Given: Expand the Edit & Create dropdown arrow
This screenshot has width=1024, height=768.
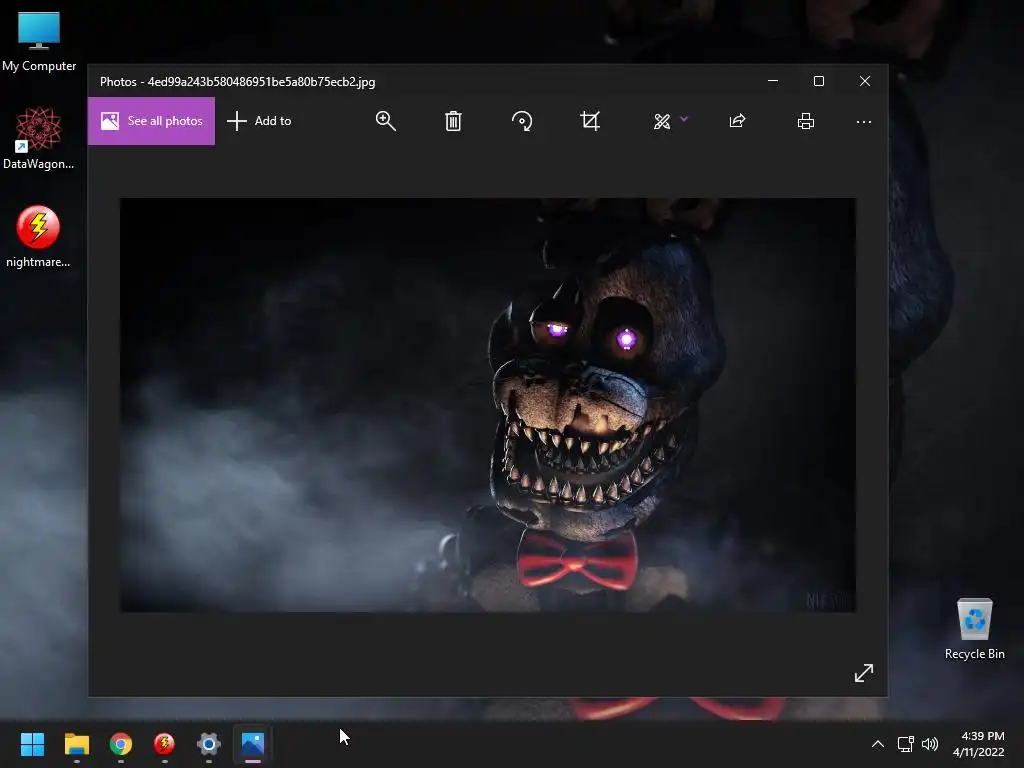Looking at the screenshot, I should (x=684, y=119).
